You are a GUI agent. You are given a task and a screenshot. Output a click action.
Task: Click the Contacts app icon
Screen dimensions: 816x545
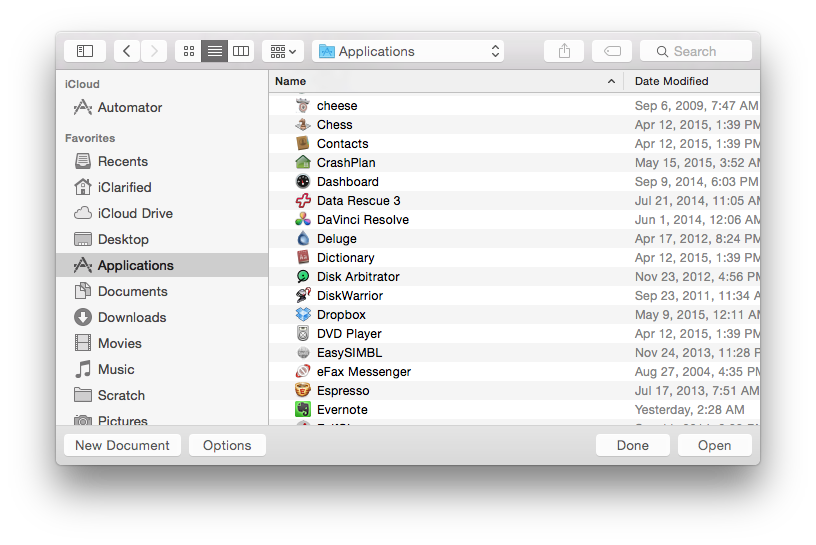[303, 143]
